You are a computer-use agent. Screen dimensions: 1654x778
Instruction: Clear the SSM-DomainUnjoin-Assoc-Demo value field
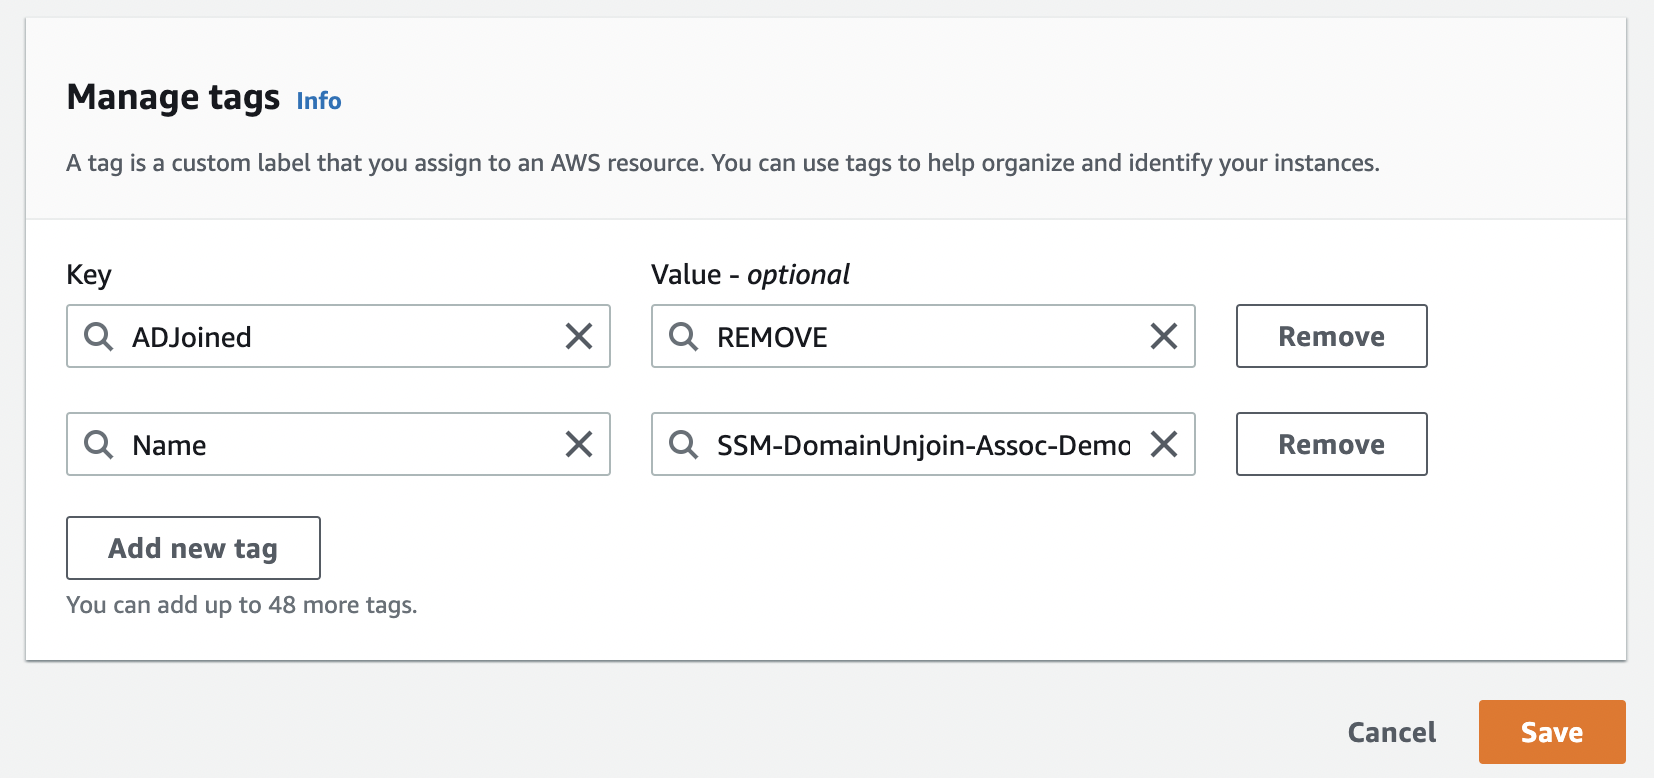tap(1164, 445)
